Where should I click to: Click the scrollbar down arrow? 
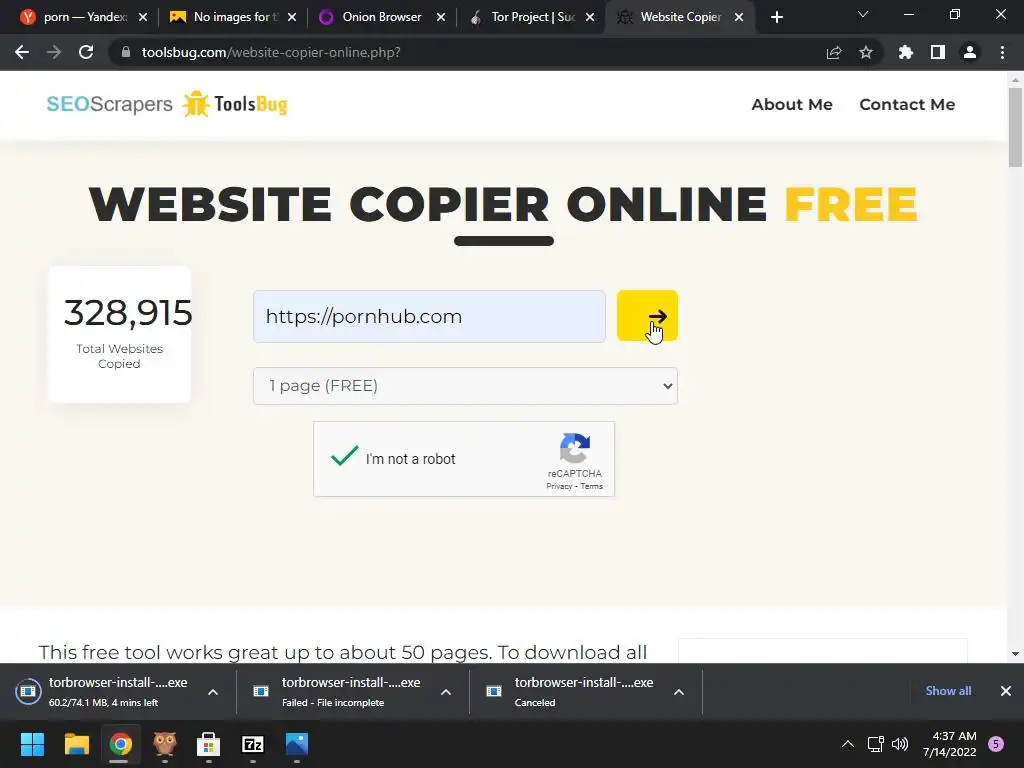[x=1015, y=654]
